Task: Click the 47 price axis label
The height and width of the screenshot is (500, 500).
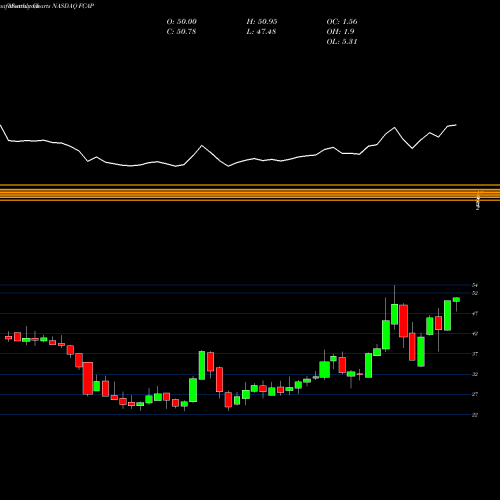Action: pyautogui.click(x=475, y=314)
